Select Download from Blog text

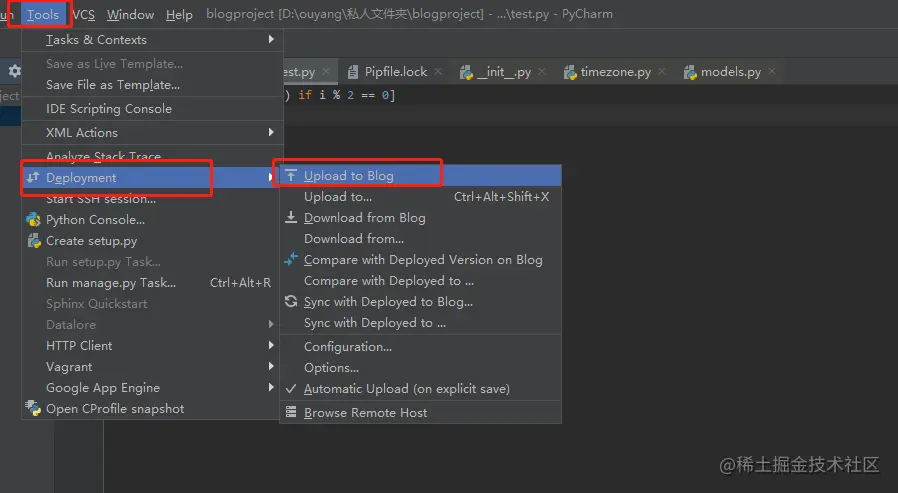365,217
